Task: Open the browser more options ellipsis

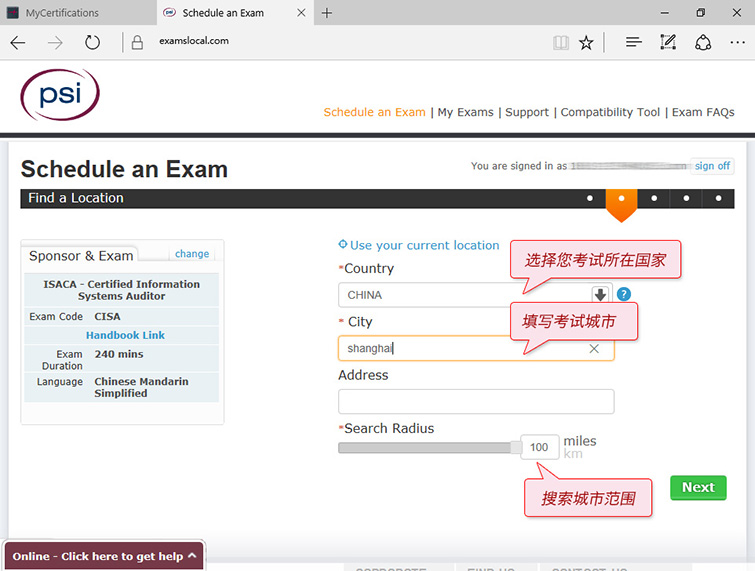Action: 737,43
